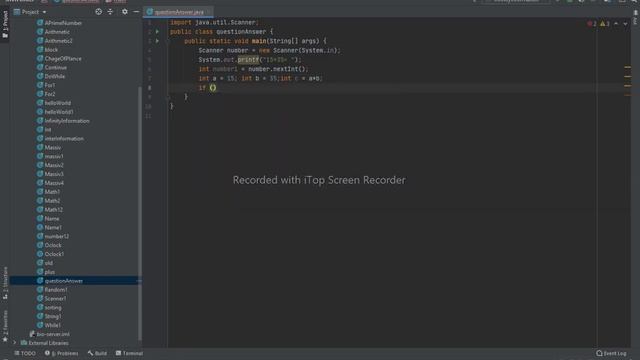Viewport: 640px width, 360px height.
Task: Select the number12 class
Action: pos(53,236)
